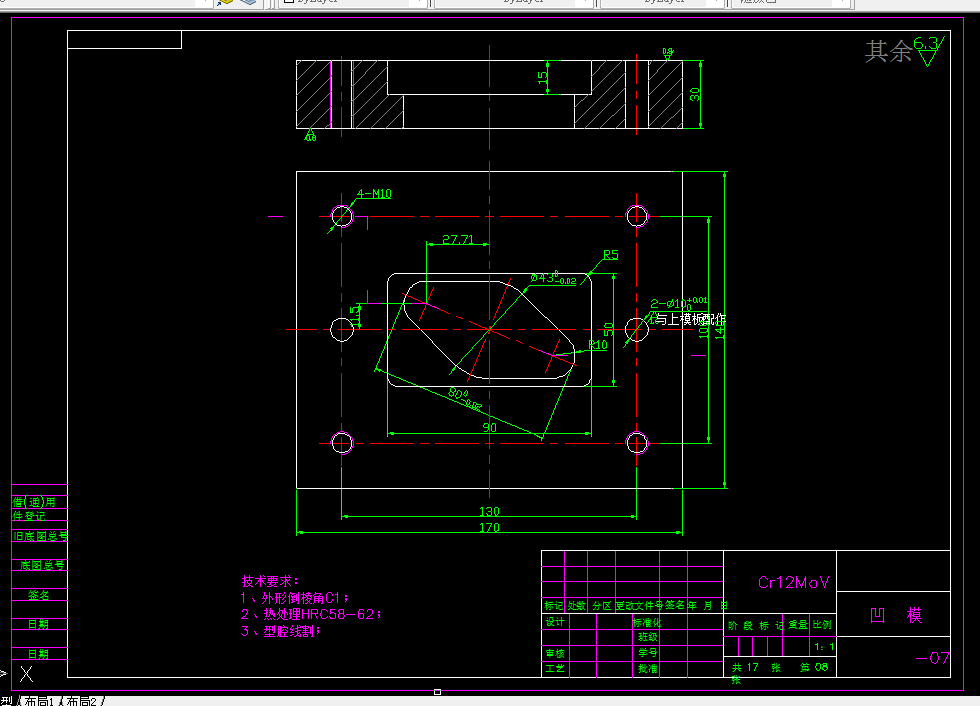Select the 旧底图总号 side margin label
Image resolution: width=980 pixels, height=706 pixels.
pyautogui.click(x=41, y=536)
